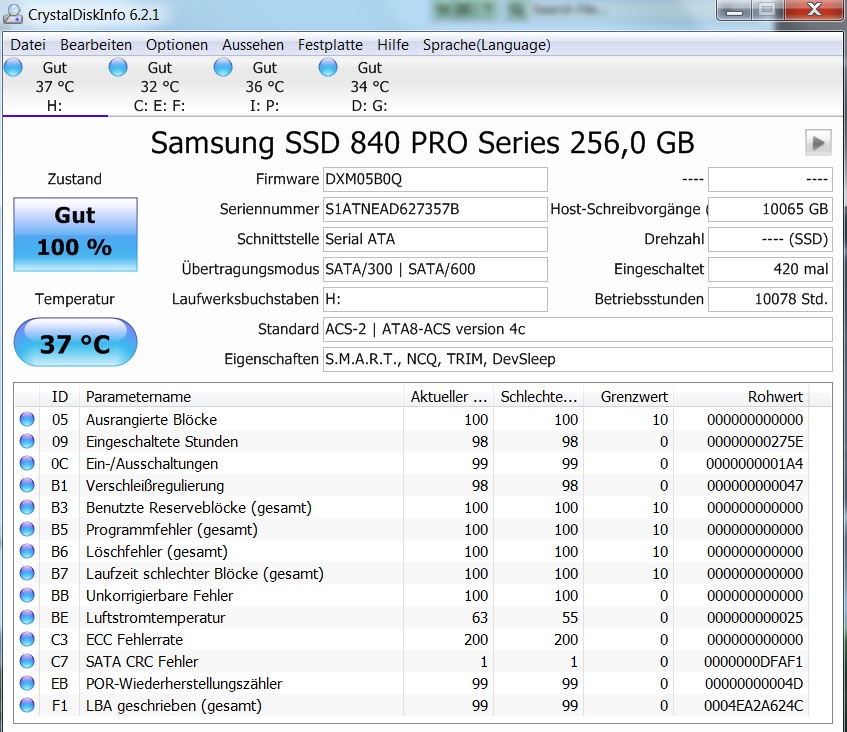Select the Luftstromtemperatur row name
The height and width of the screenshot is (732, 847).
point(155,617)
